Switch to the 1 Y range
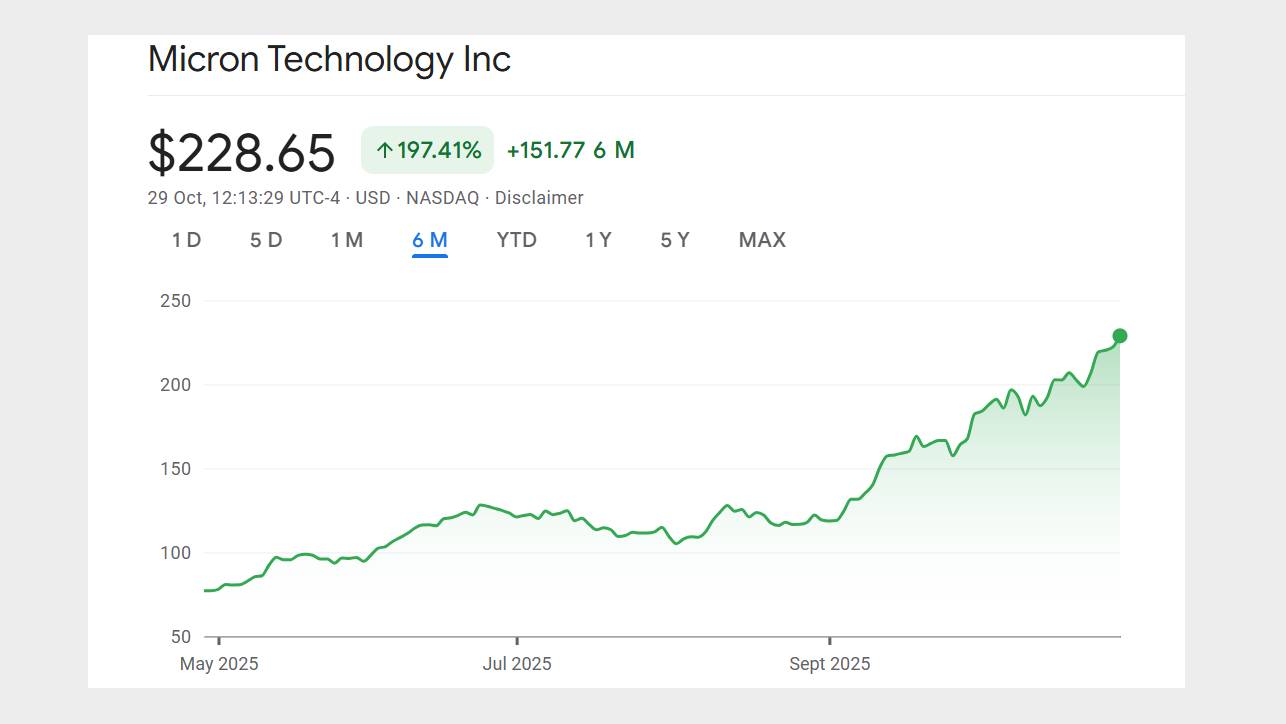This screenshot has height=724, width=1286. click(x=597, y=240)
